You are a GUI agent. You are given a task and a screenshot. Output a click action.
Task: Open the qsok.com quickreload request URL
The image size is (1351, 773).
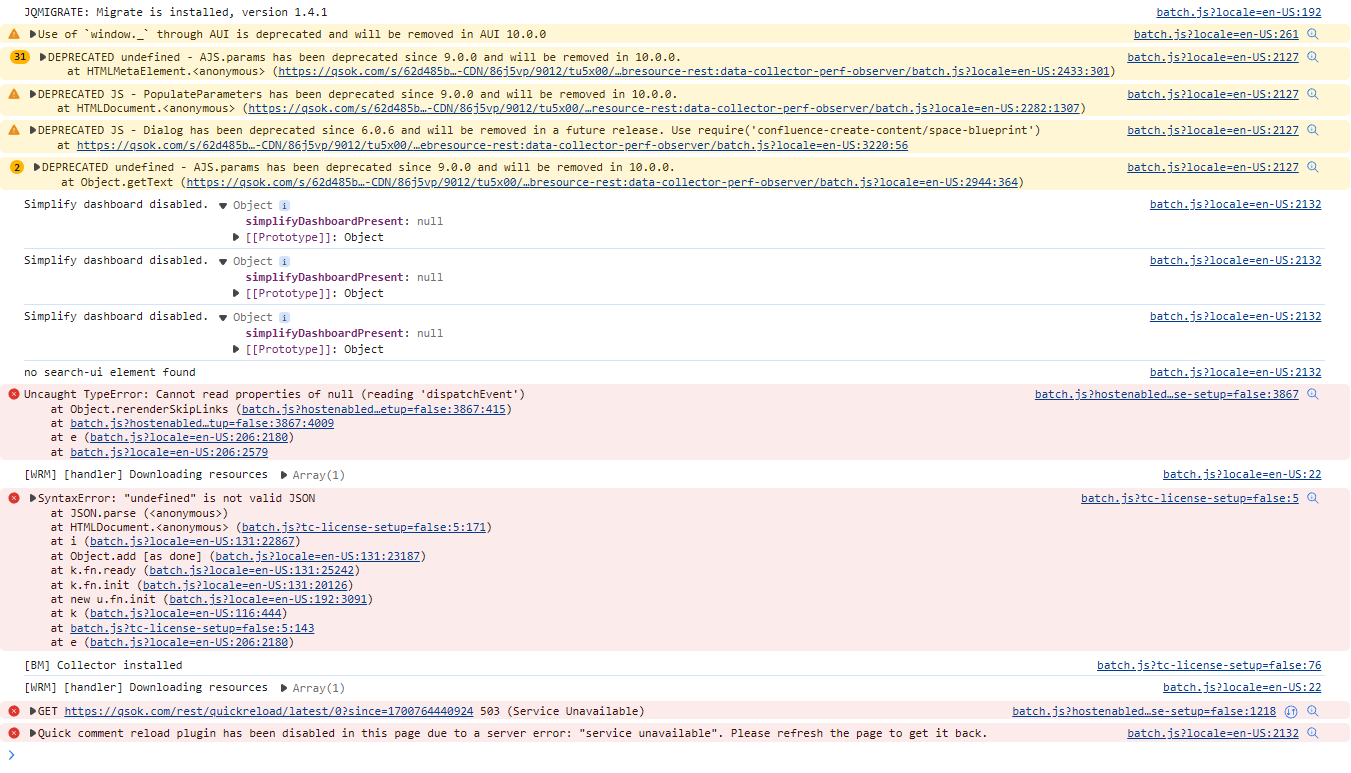[268, 711]
